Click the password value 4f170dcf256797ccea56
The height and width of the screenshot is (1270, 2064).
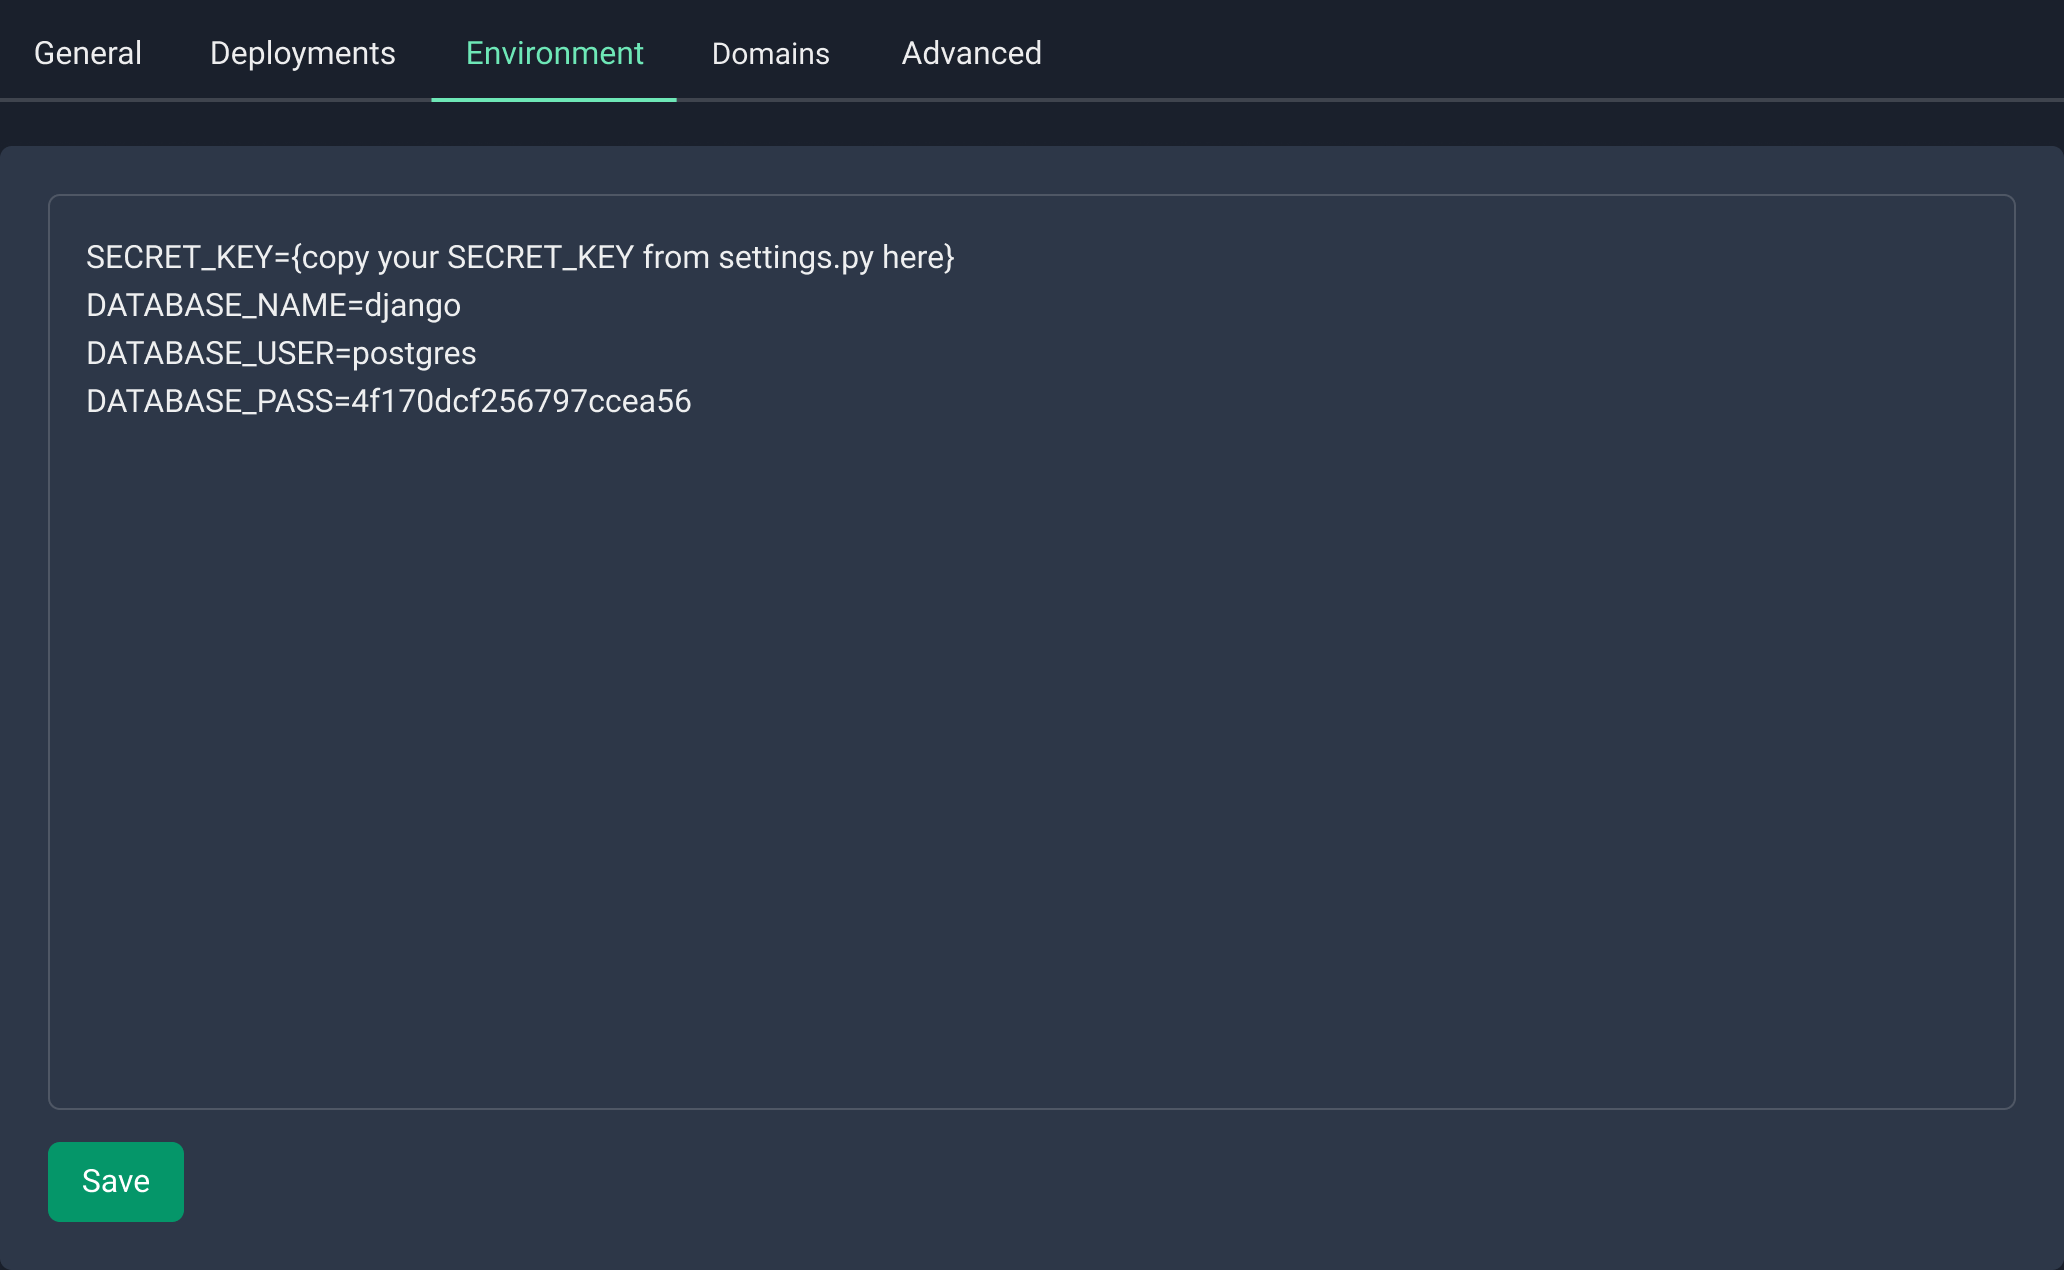tap(521, 402)
